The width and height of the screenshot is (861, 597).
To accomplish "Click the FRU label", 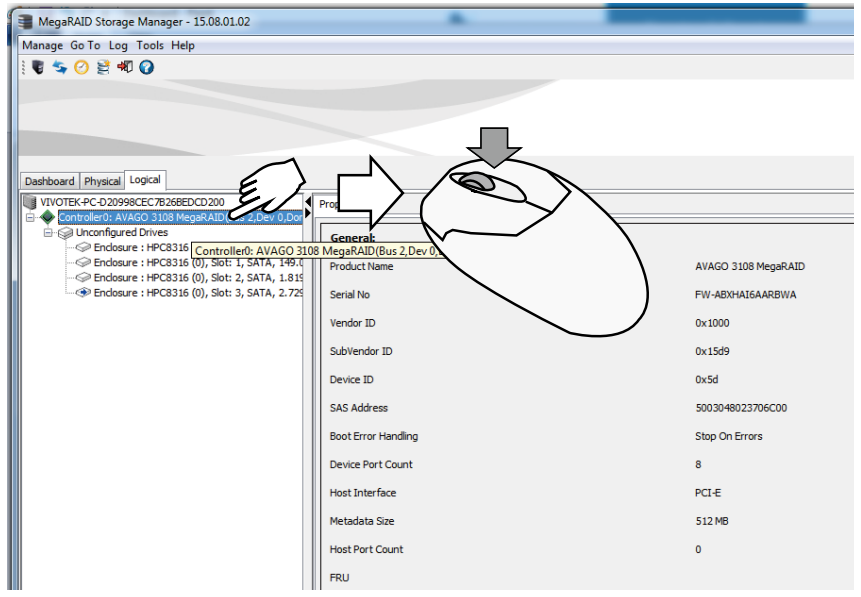I will click(x=339, y=578).
